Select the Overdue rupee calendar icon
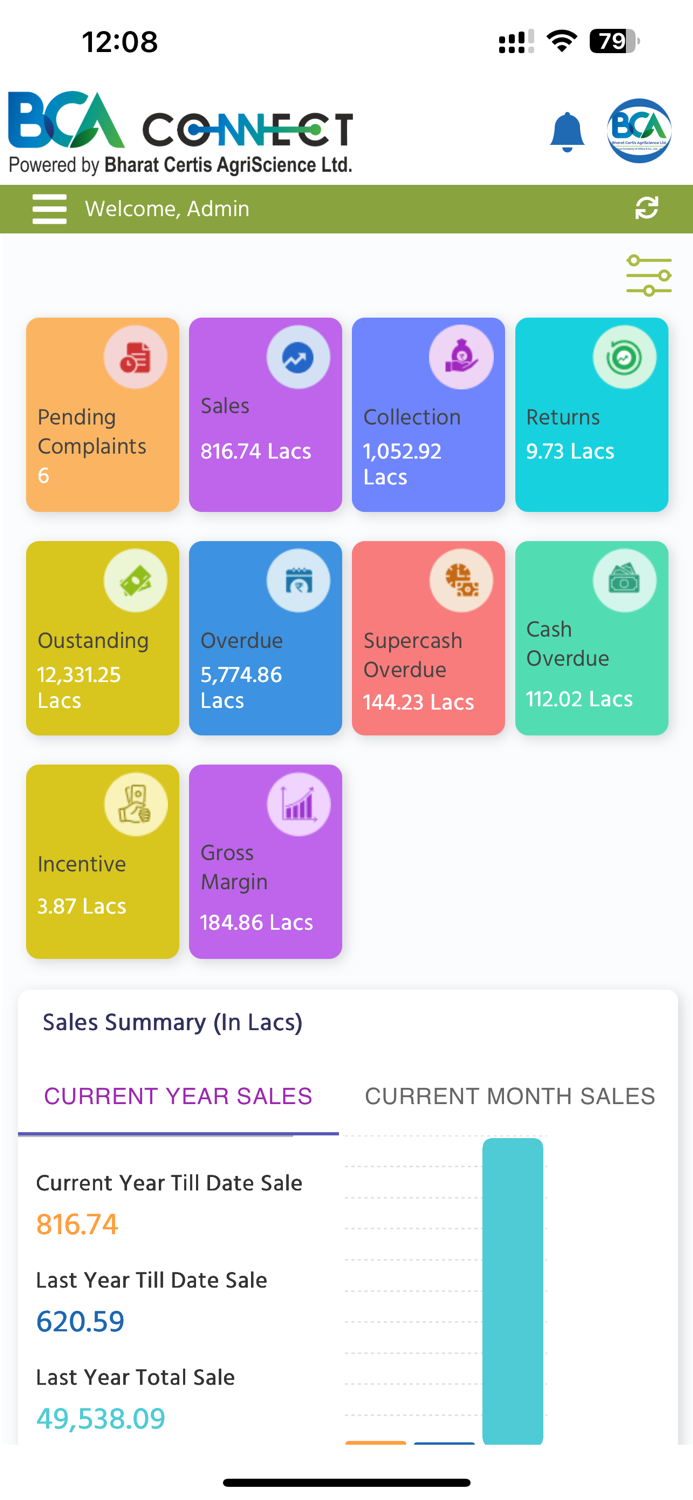This screenshot has height=1500, width=693. (297, 580)
